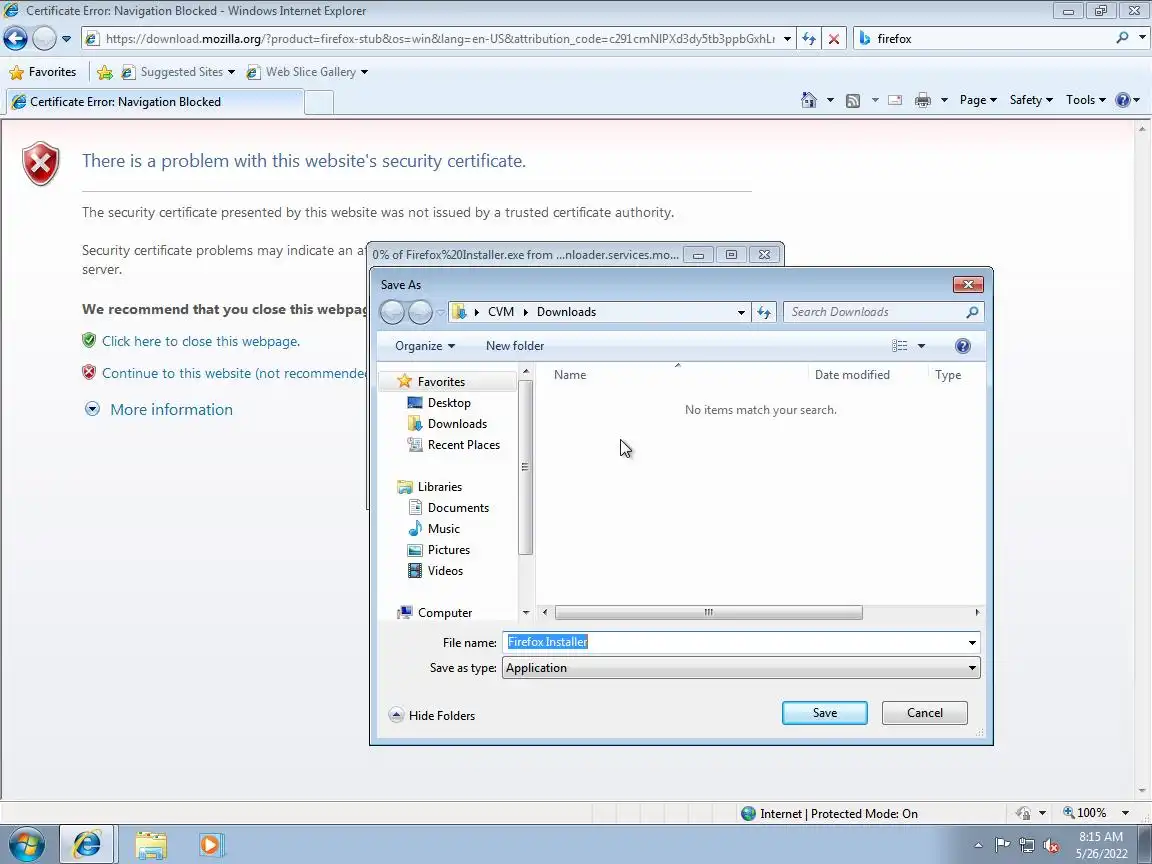
Task: Select Documents library in navigation pane
Action: [458, 508]
